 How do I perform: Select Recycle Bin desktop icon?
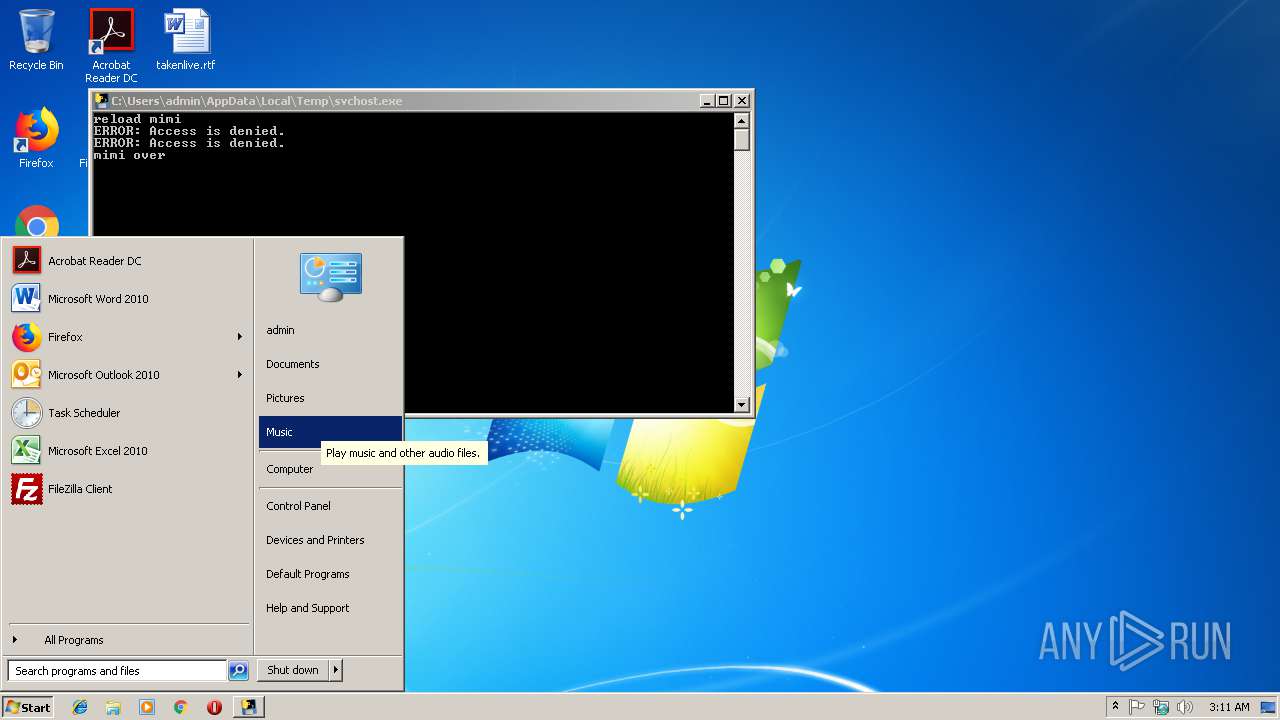[36, 40]
